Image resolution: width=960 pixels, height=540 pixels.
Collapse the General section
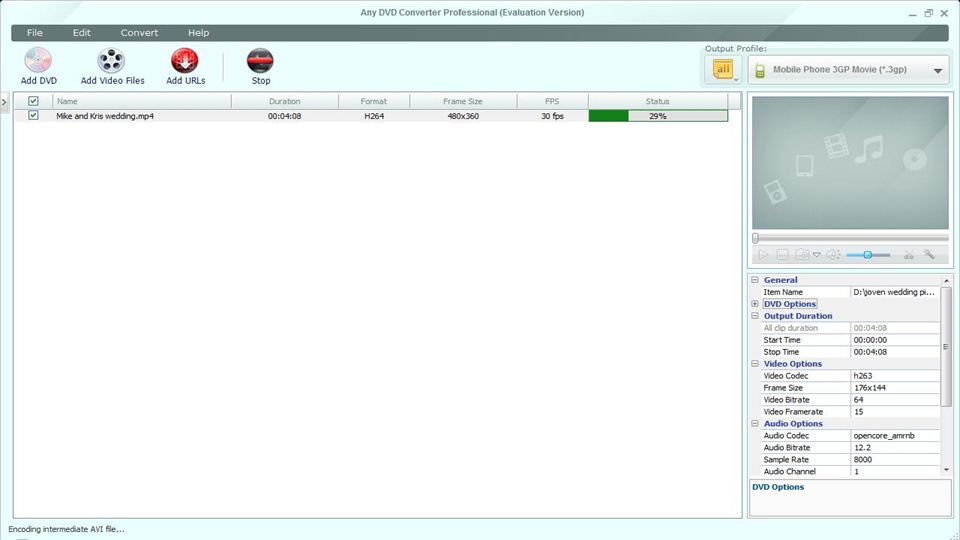pyautogui.click(x=755, y=280)
